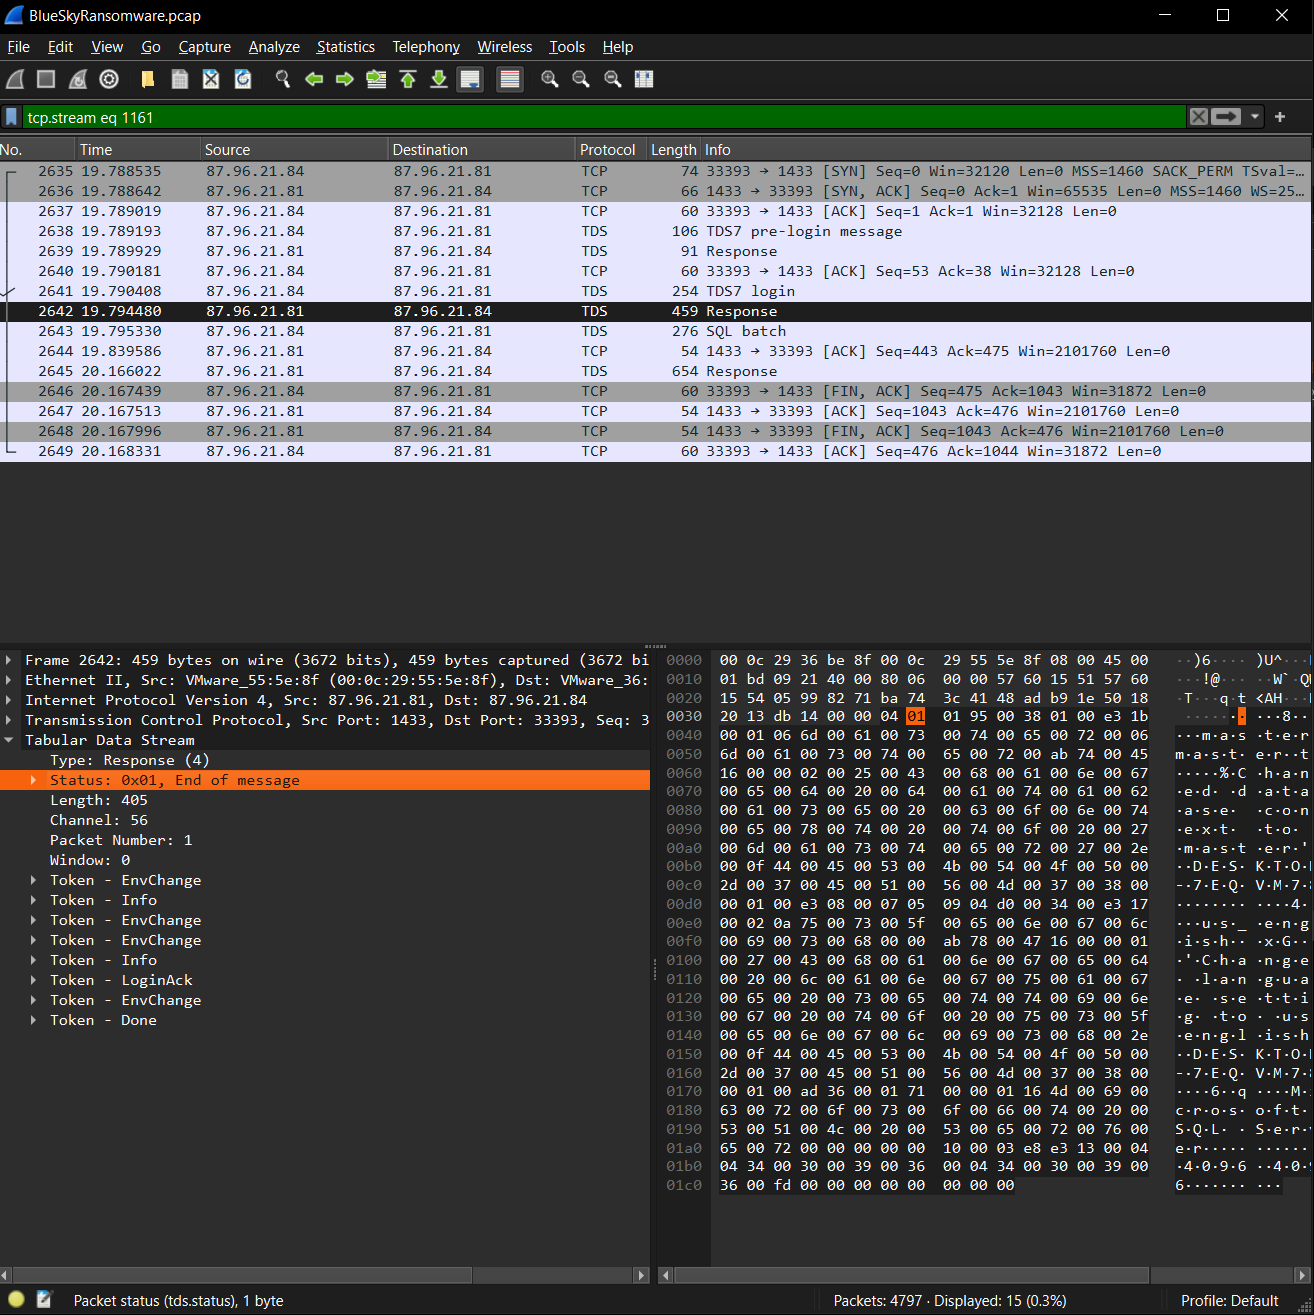Restart the current capture

coord(78,79)
